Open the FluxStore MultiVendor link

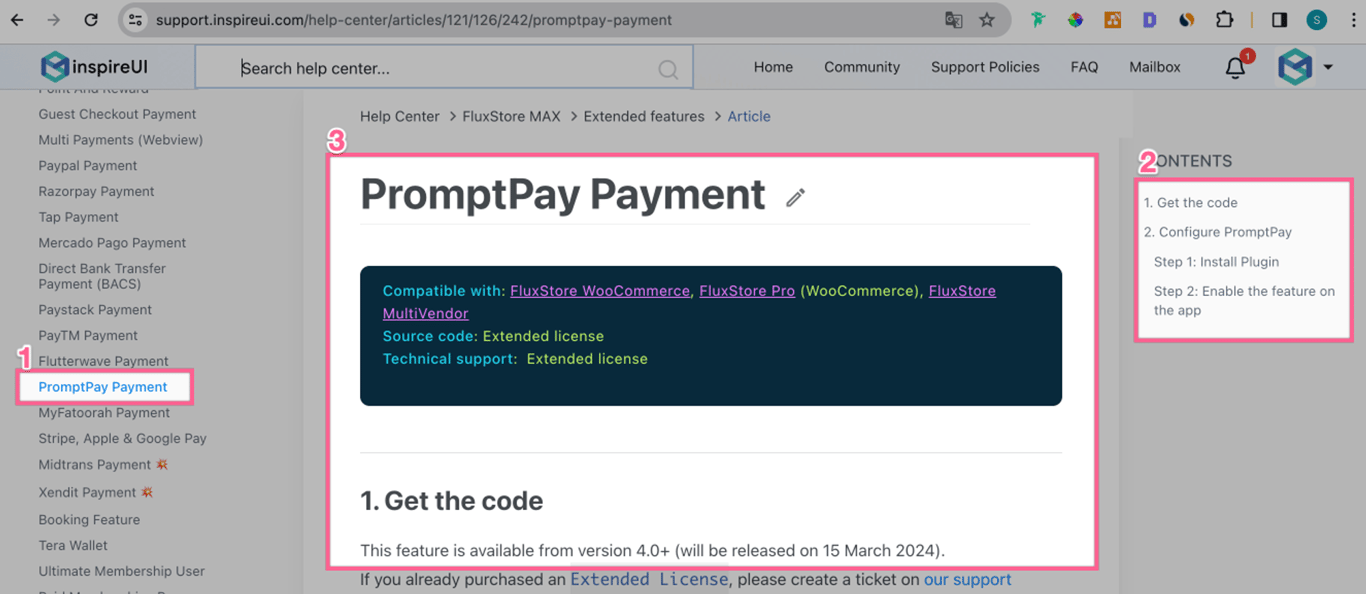tap(962, 291)
